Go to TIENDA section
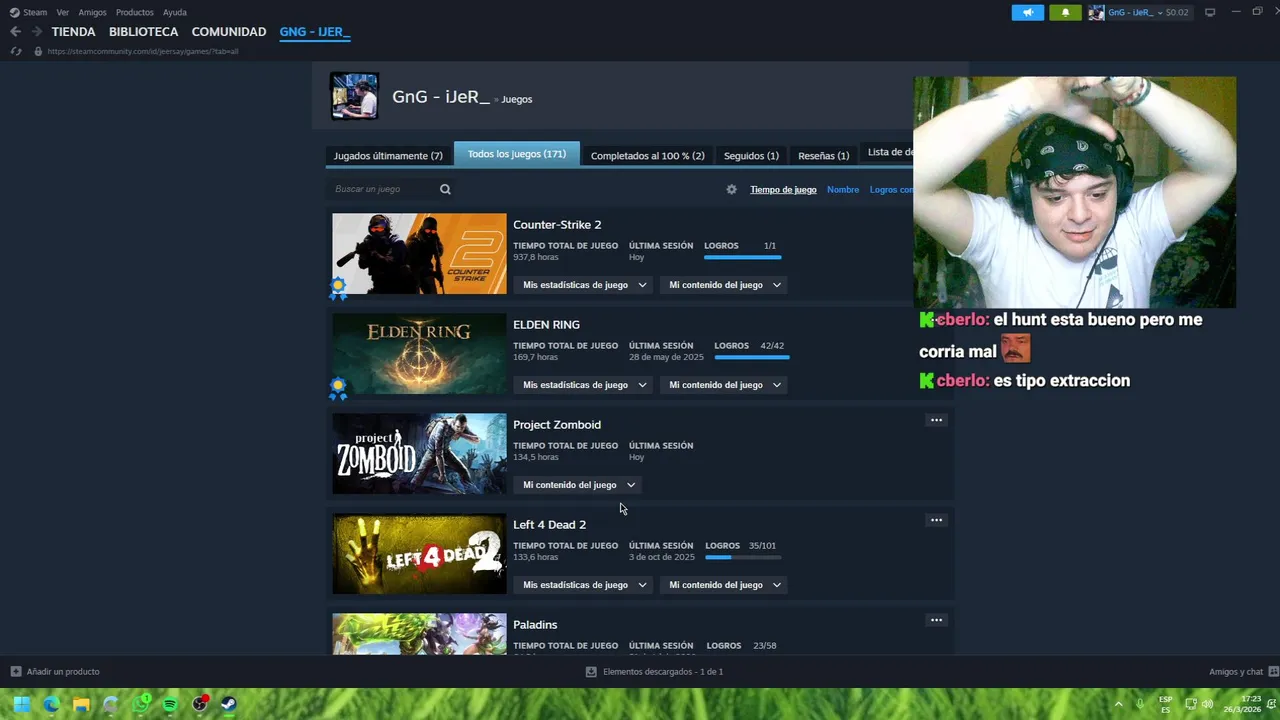Image resolution: width=1280 pixels, height=720 pixels. pos(73,32)
